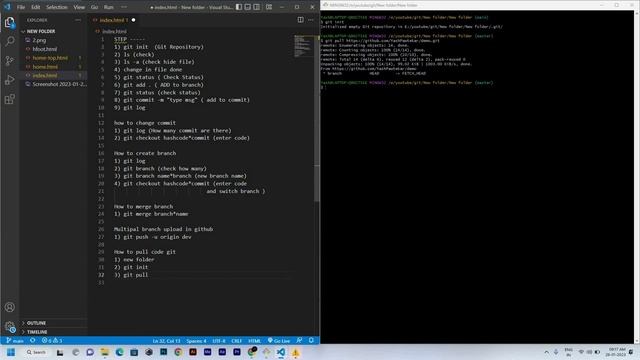Click the taskbar Search box

[x=36, y=352]
